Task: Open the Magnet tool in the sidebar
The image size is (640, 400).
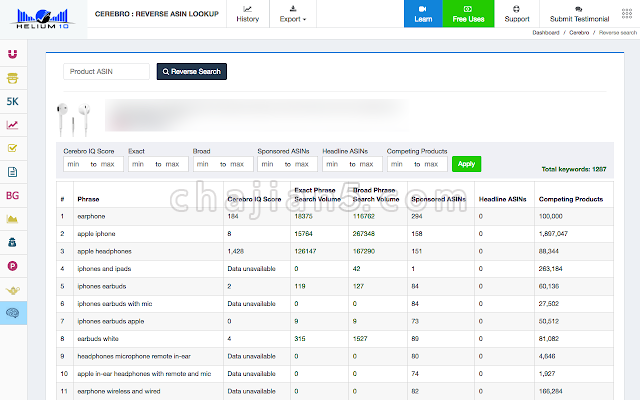Action: (13, 54)
